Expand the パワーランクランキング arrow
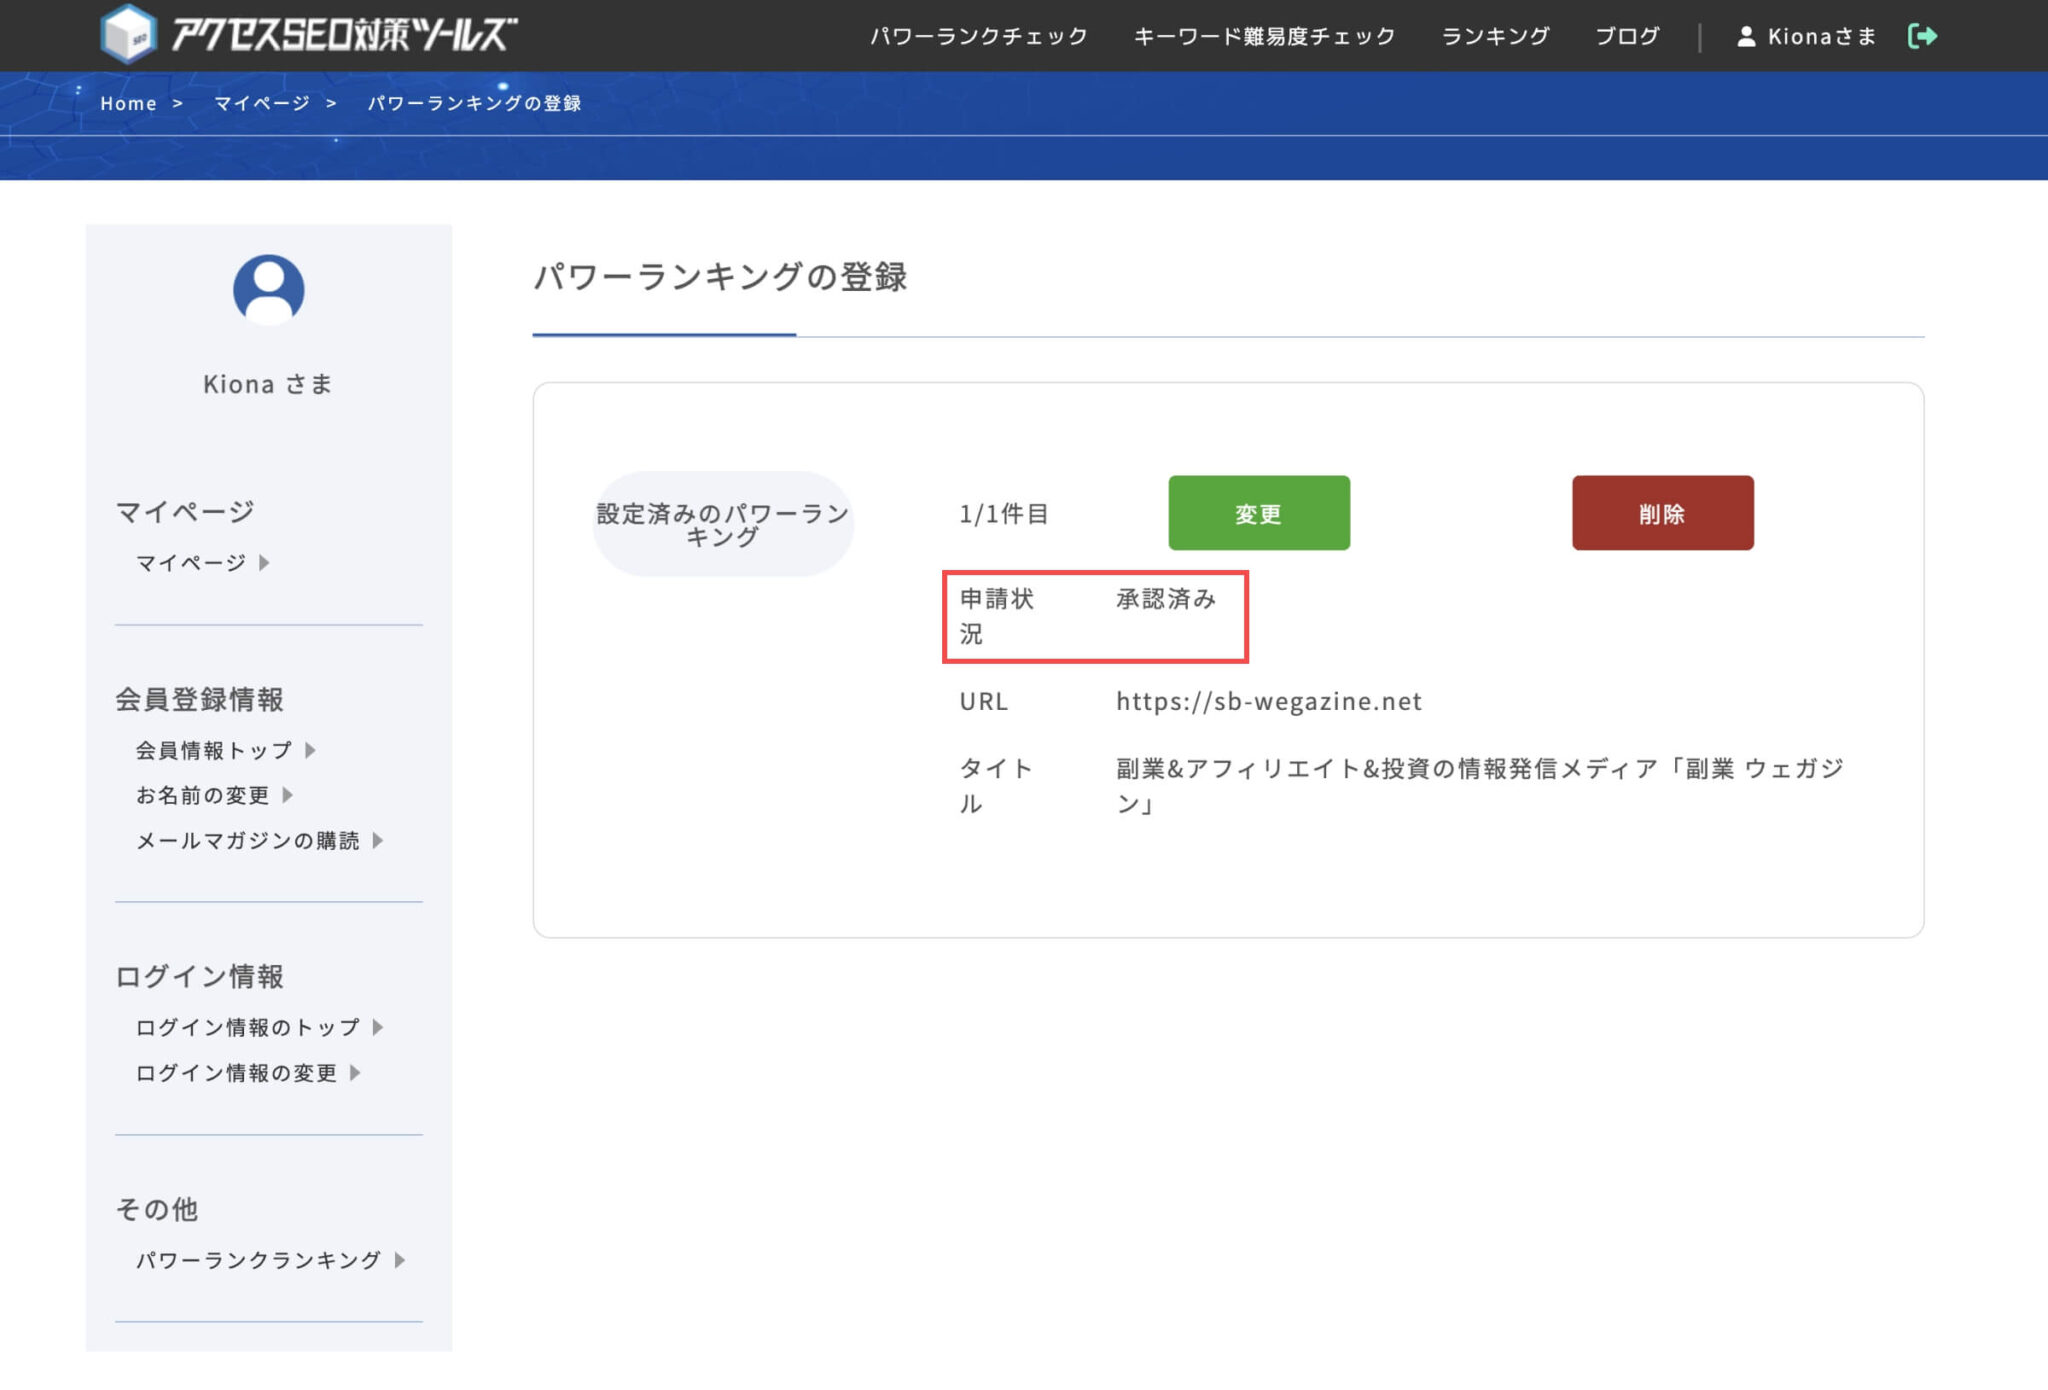 (x=401, y=1261)
